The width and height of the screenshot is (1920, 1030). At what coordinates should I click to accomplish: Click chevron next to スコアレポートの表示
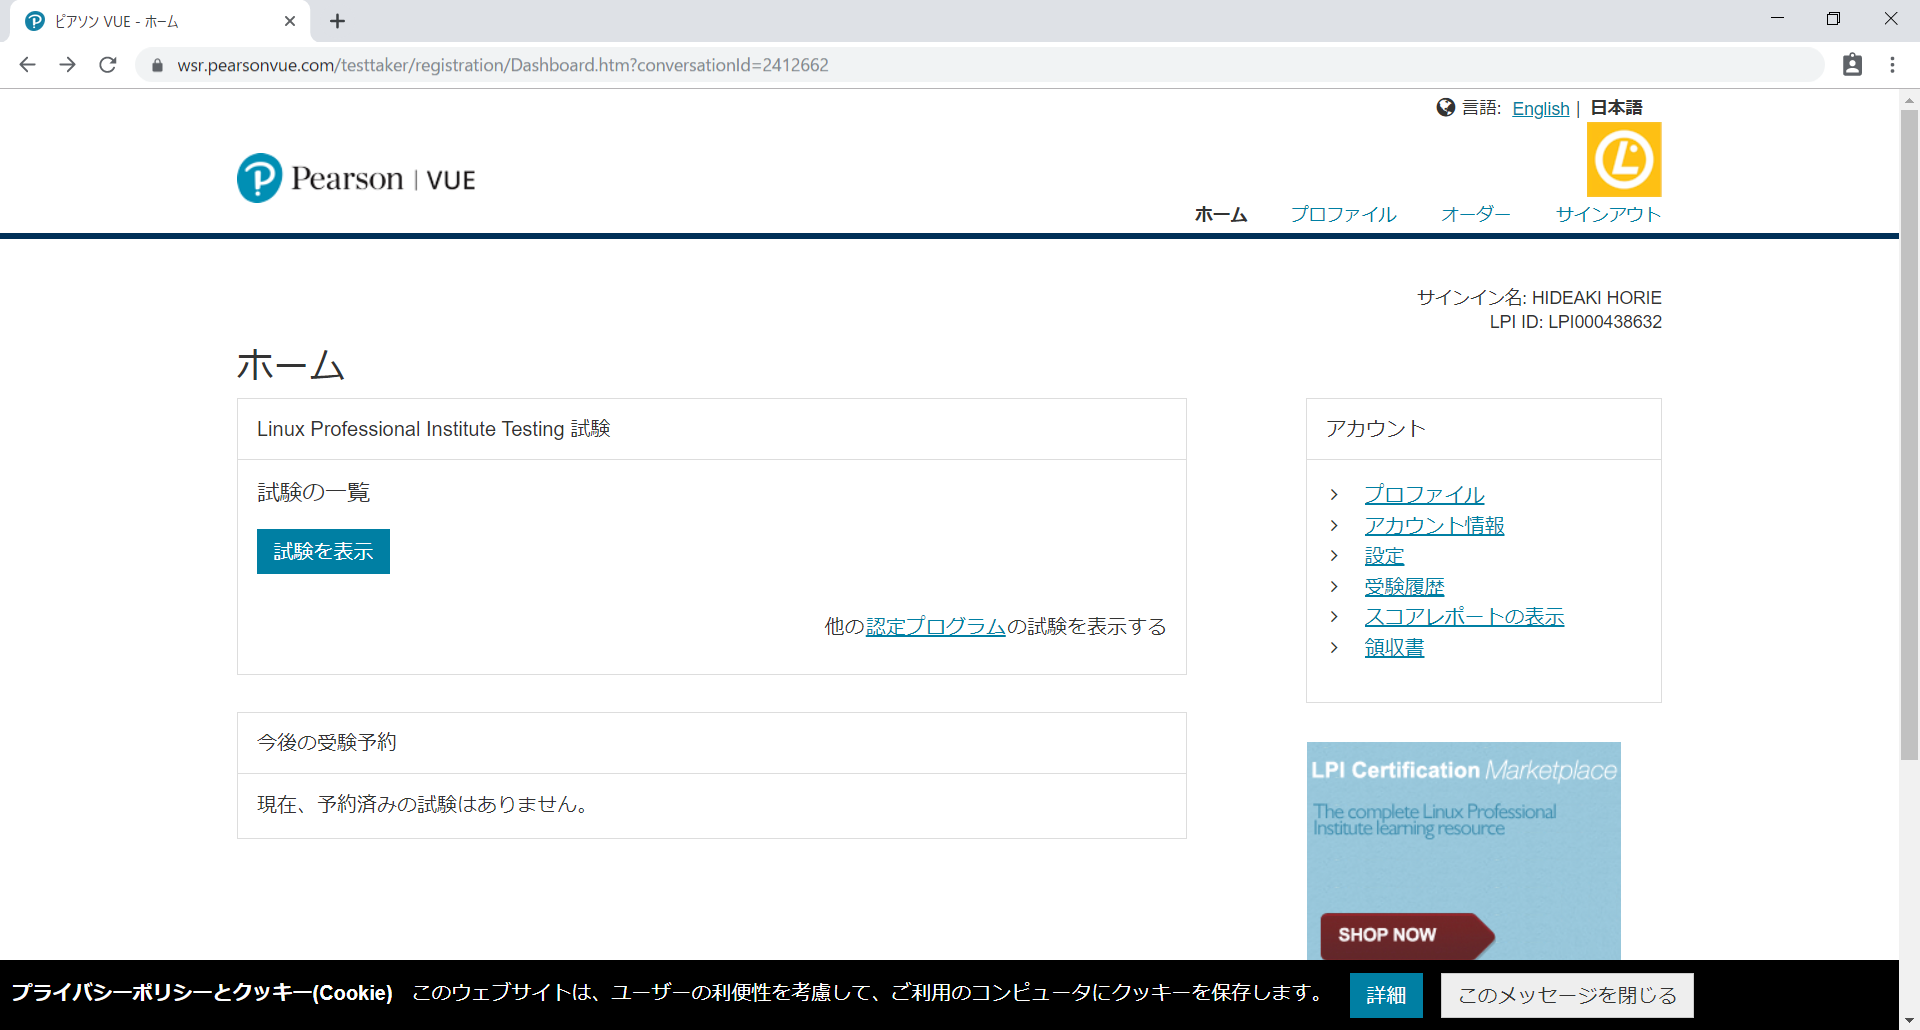[x=1334, y=617]
